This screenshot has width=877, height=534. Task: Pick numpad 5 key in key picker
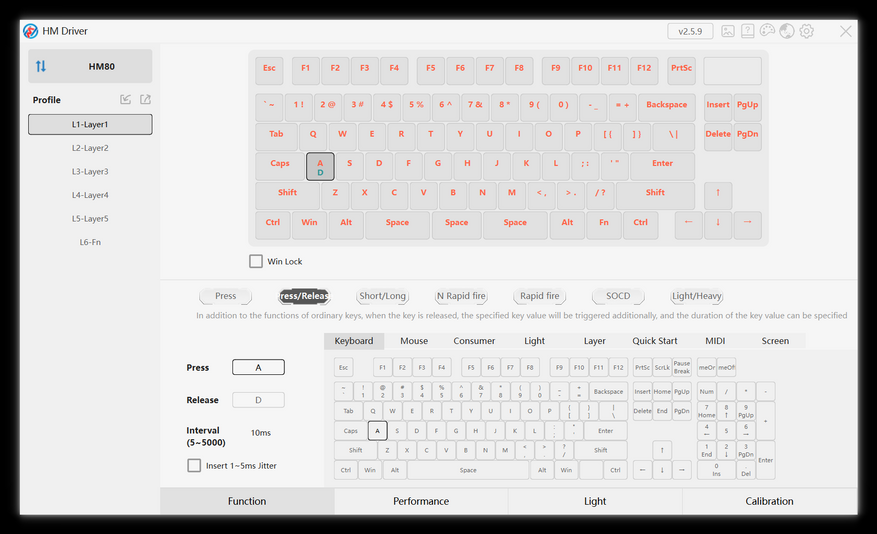pos(726,431)
